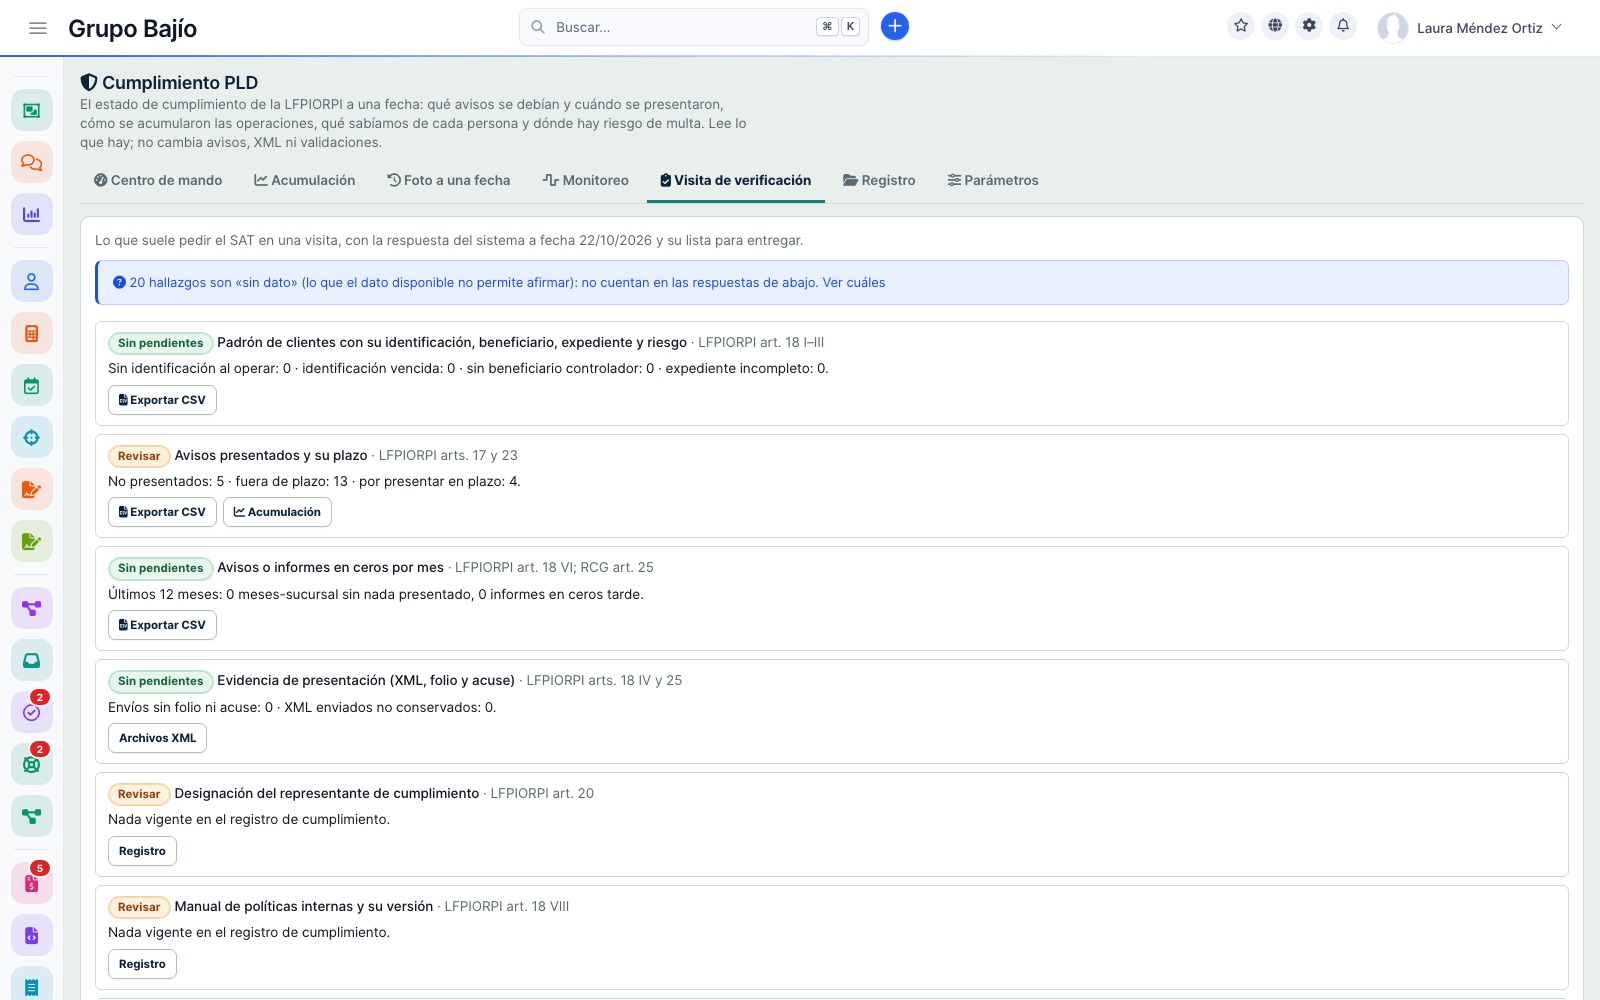Export Avisos en ceros por mes CSV

coord(162,625)
